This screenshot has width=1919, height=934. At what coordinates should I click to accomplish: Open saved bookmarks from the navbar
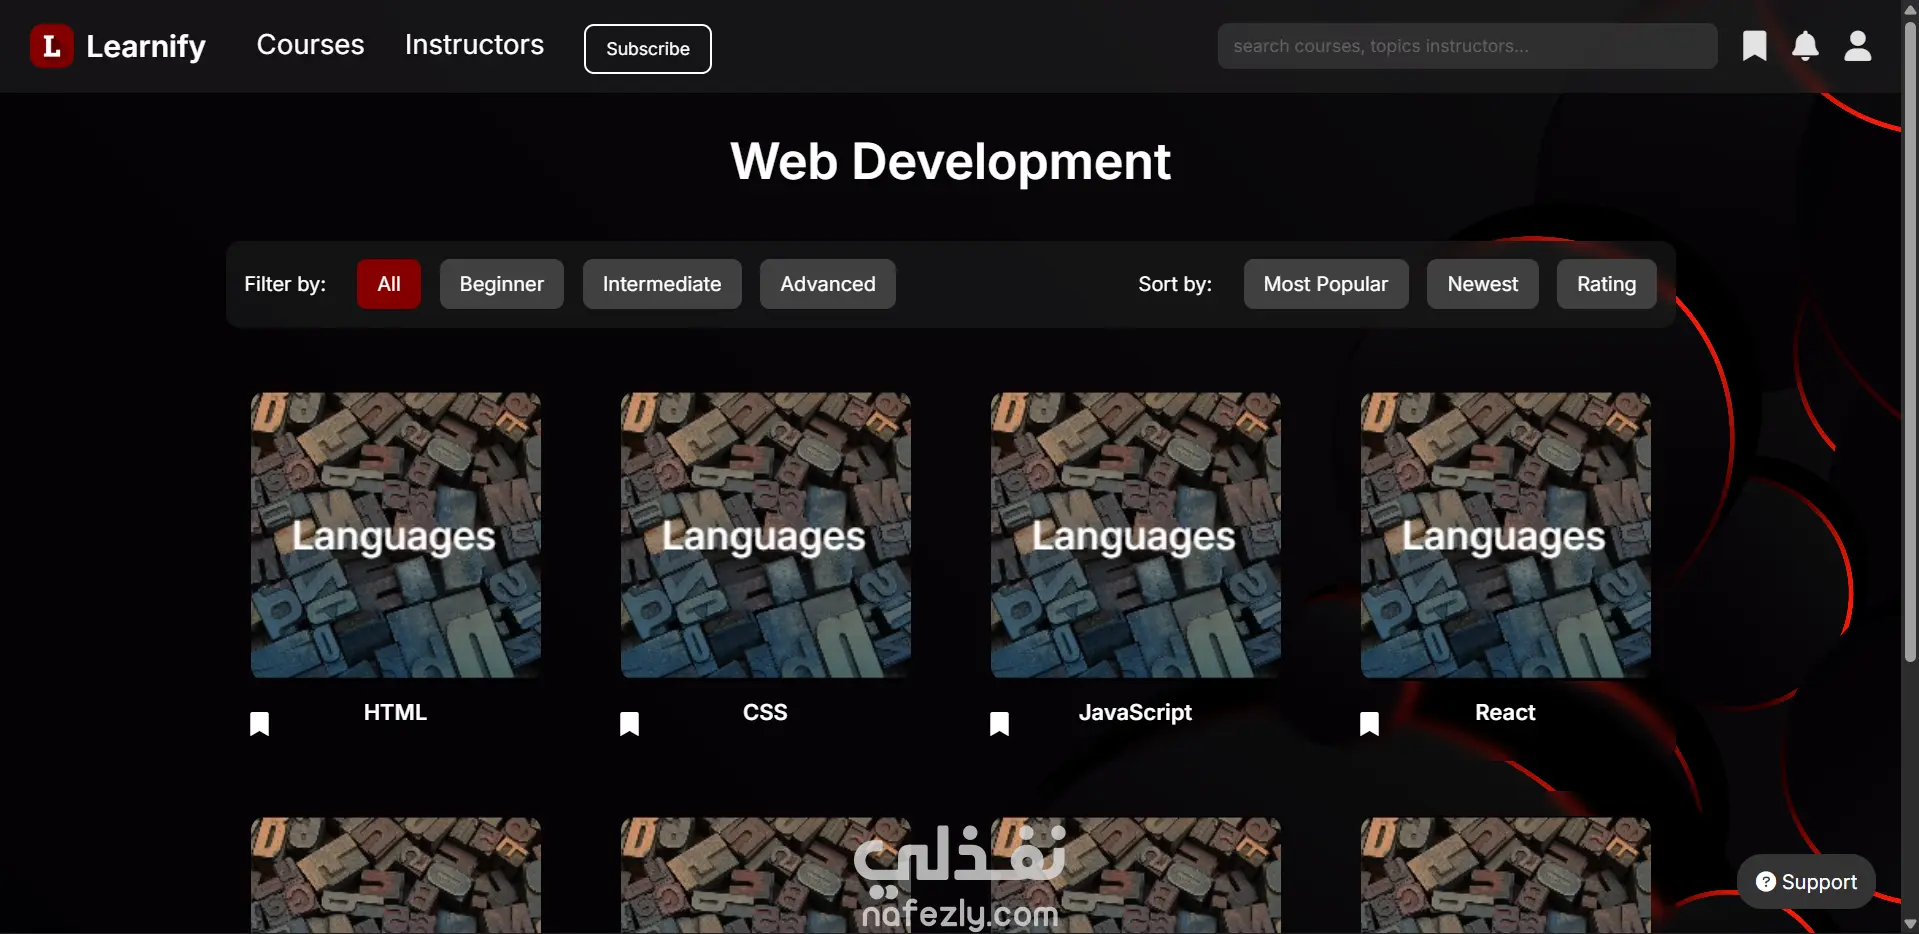tap(1754, 46)
